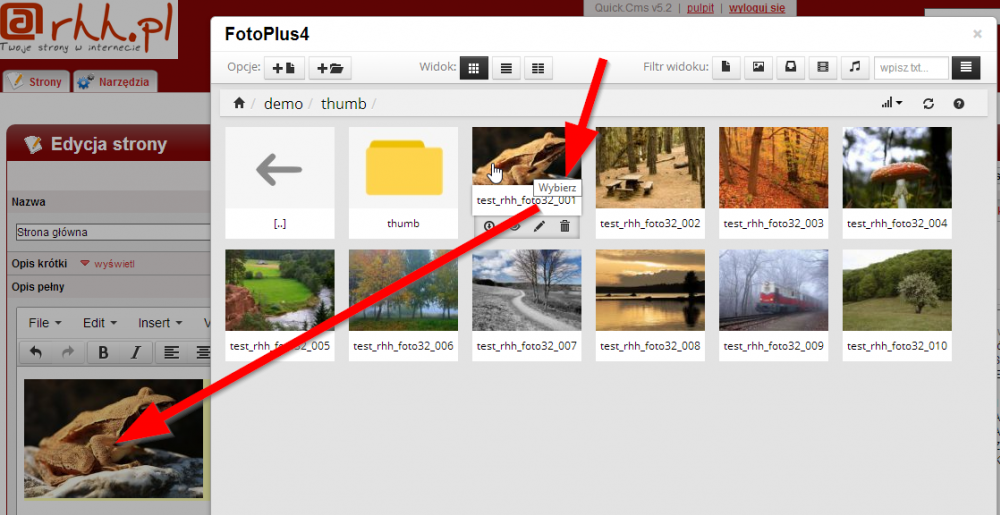The height and width of the screenshot is (515, 1000).
Task: Click the rhh.pl logo
Action: [88, 28]
